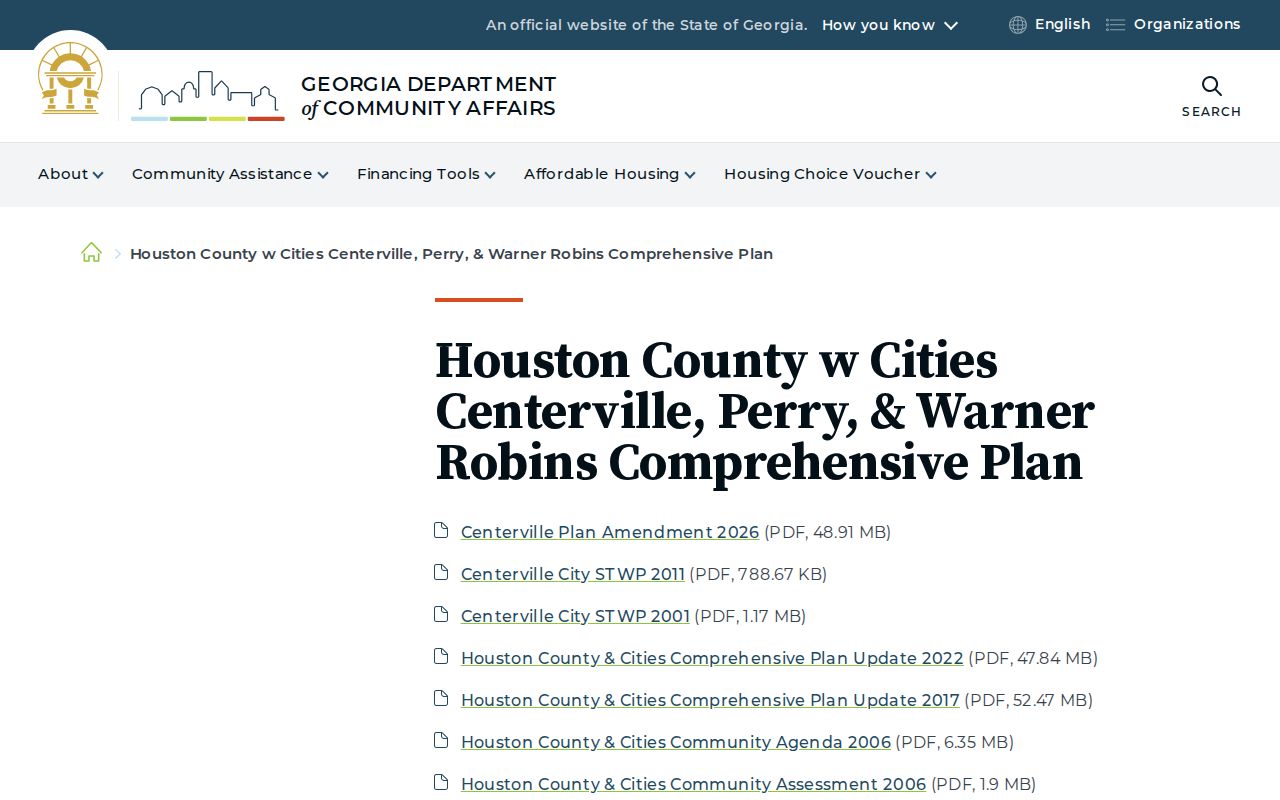Viewport: 1280px width, 800px height.
Task: Click the breadcrumb page title text
Action: (451, 254)
